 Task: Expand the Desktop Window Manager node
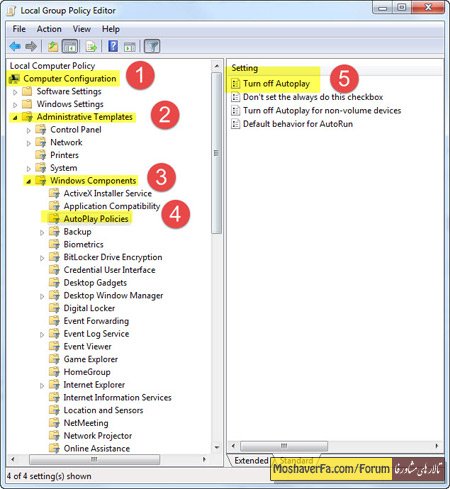pos(42,296)
